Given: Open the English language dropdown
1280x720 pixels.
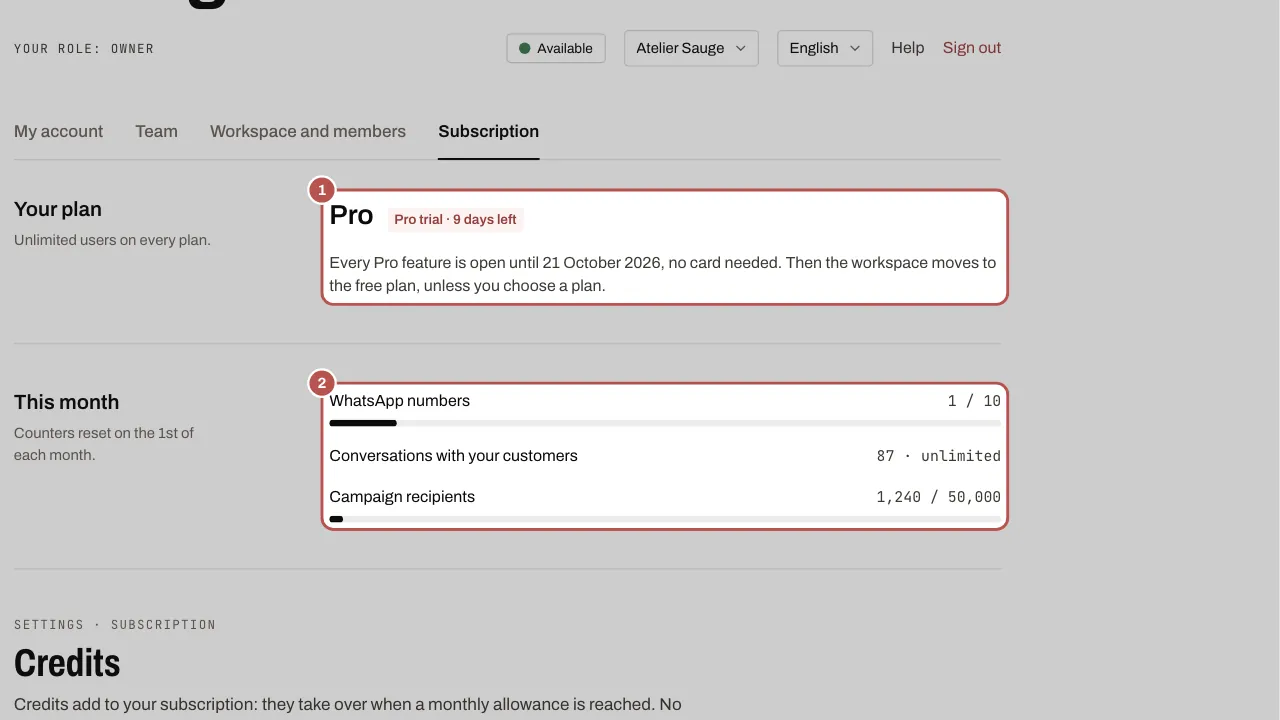Looking at the screenshot, I should [825, 48].
